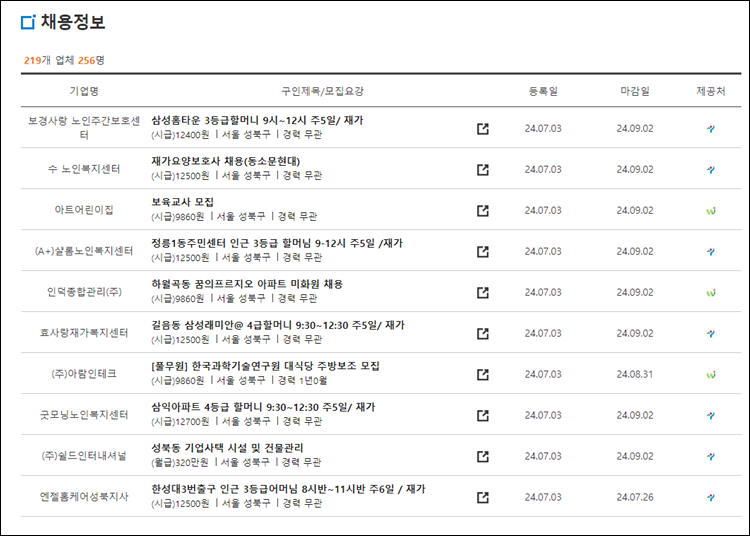
Task: Open external link icon for 아트어린이집 row
Action: (483, 210)
